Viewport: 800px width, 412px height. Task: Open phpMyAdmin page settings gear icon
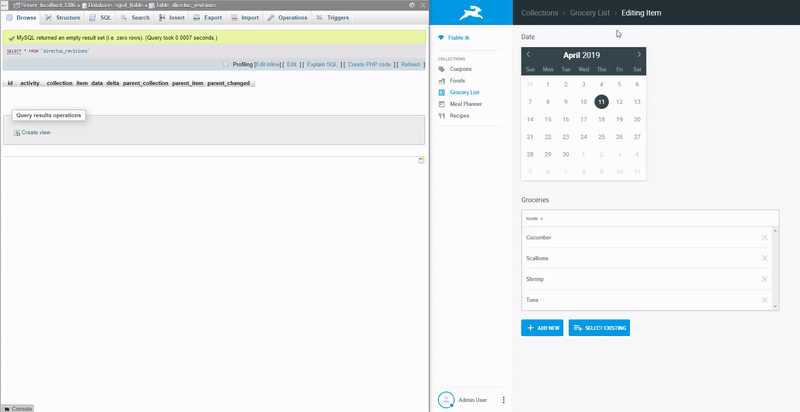tap(412, 5)
